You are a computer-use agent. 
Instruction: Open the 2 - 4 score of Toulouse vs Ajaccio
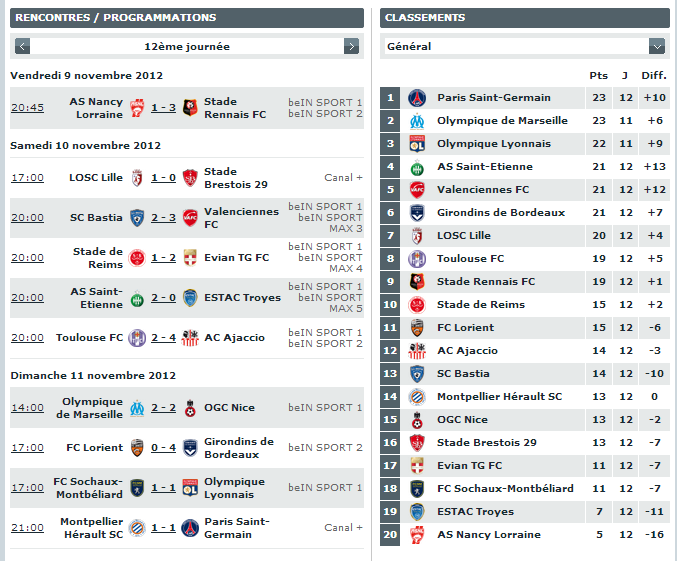tap(163, 338)
